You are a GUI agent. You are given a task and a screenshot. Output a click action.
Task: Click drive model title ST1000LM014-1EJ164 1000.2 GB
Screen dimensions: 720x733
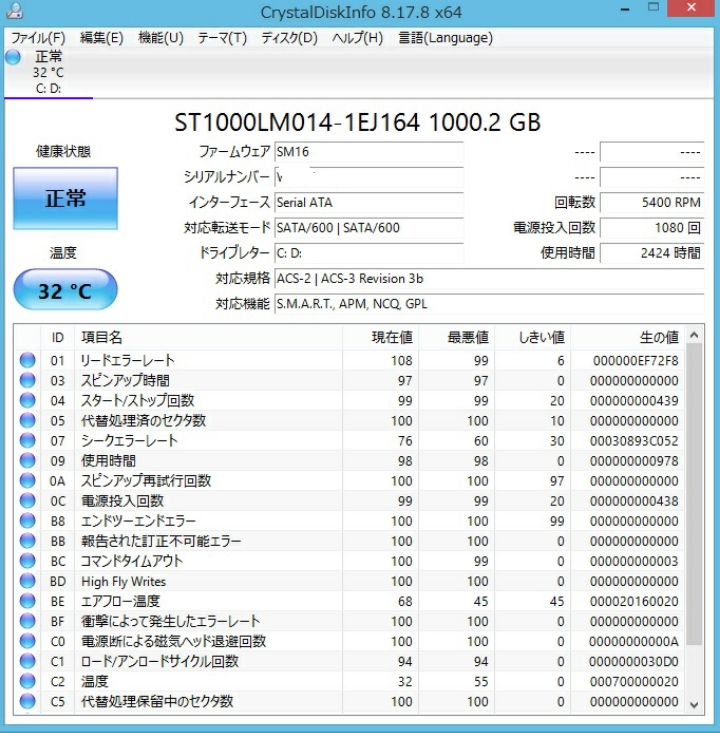pos(357,122)
